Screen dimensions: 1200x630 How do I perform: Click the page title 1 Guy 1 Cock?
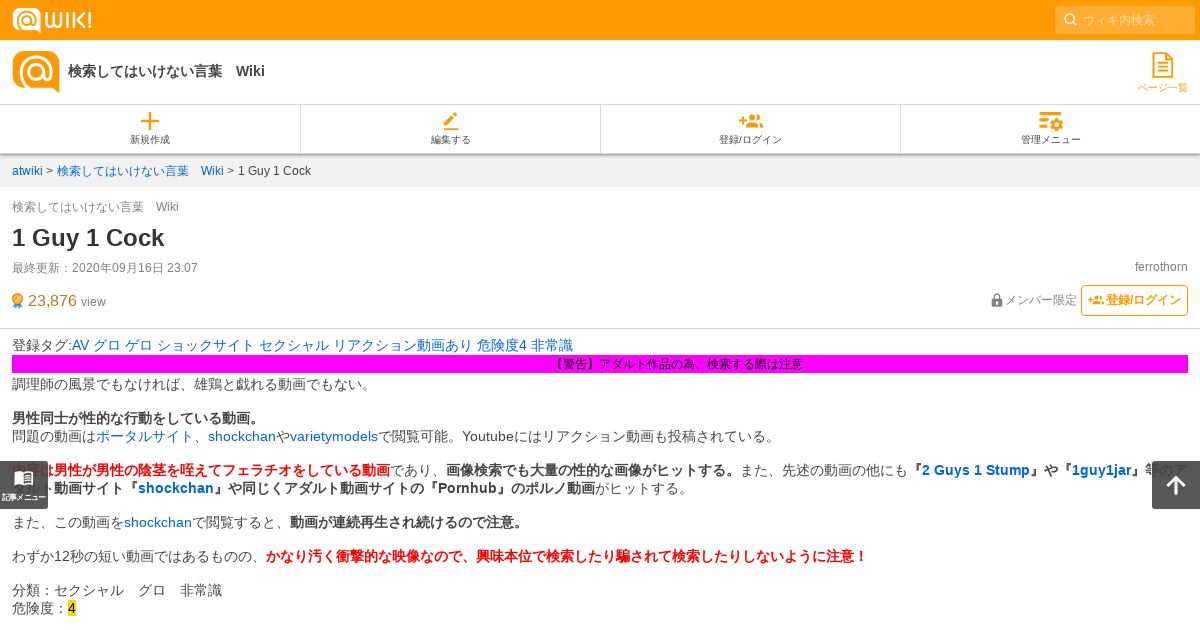(x=88, y=238)
